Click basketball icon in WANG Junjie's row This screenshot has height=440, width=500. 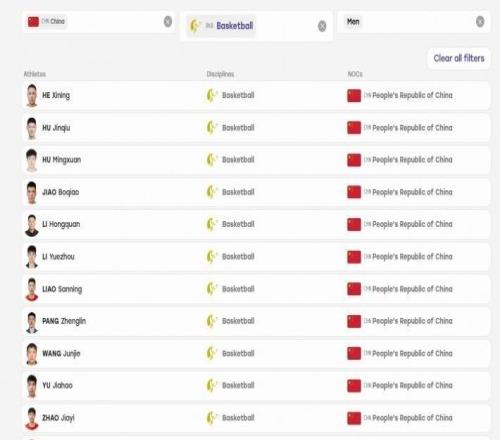(x=212, y=354)
